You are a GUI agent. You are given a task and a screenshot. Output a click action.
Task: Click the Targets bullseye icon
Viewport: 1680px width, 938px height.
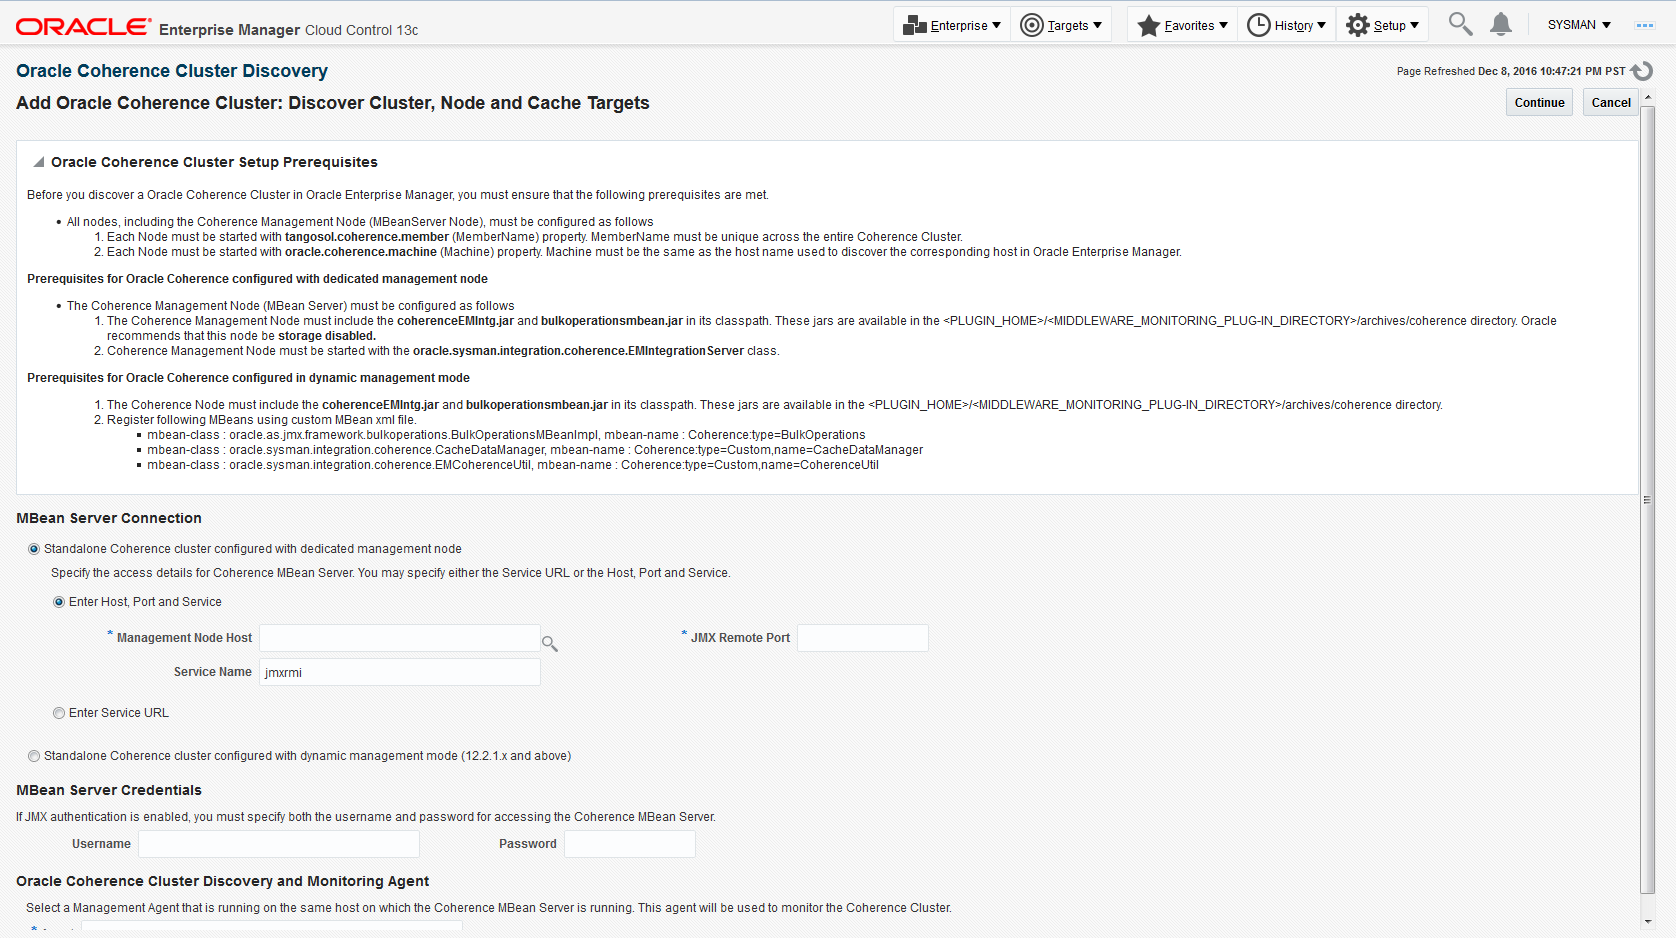click(x=1031, y=25)
